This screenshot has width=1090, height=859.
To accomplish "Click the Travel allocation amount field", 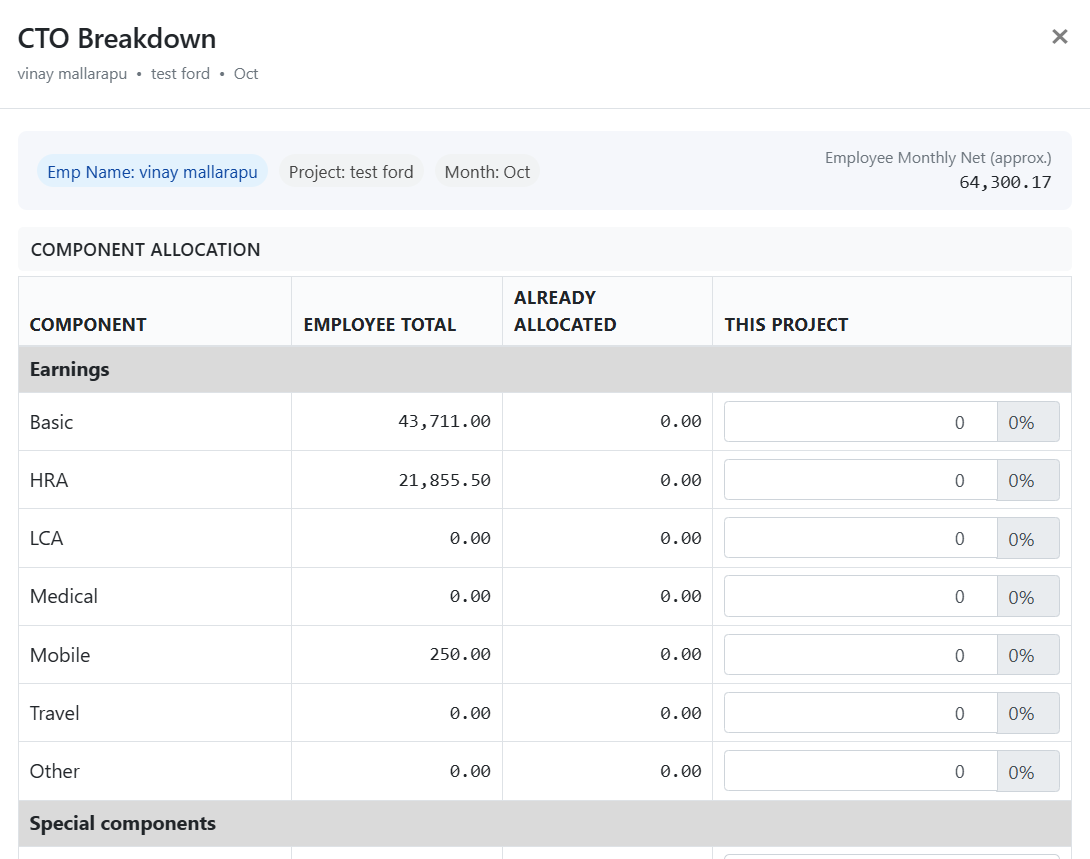I will pyautogui.click(x=860, y=713).
